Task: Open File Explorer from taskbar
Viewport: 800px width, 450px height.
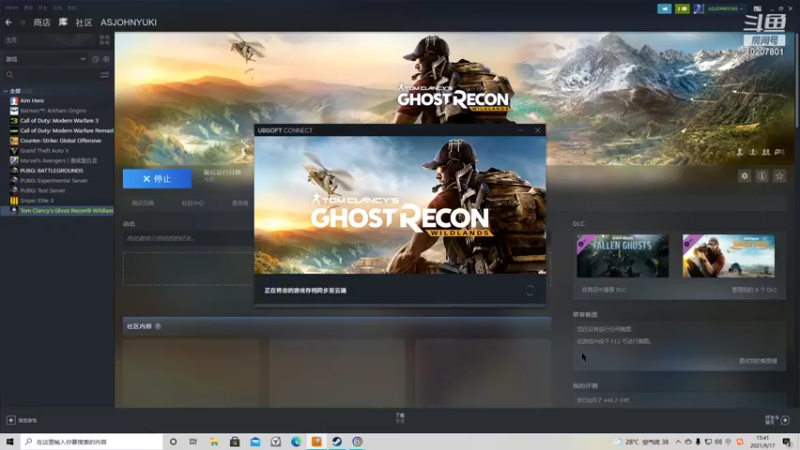Action: [214, 441]
